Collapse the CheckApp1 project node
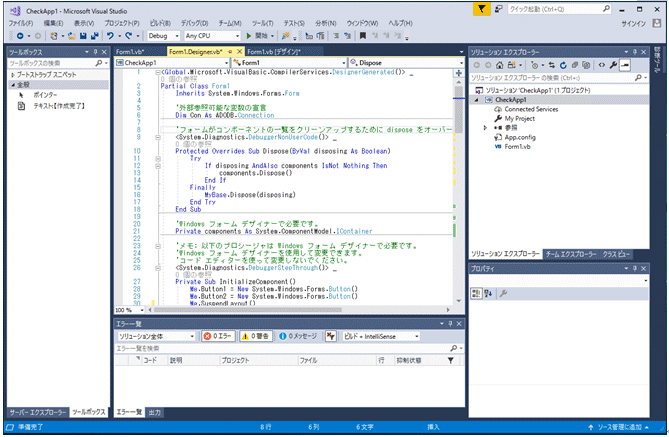The image size is (669, 437). click(x=477, y=100)
